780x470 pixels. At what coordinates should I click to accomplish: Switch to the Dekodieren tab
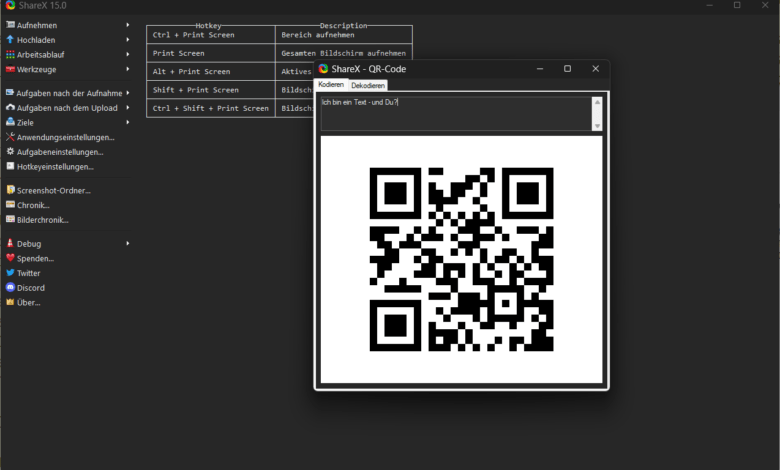click(368, 86)
